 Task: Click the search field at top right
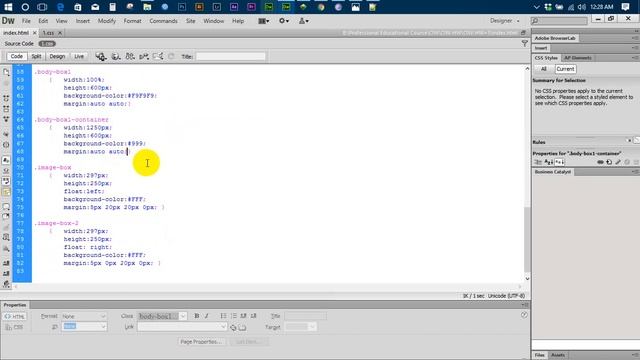pos(560,20)
